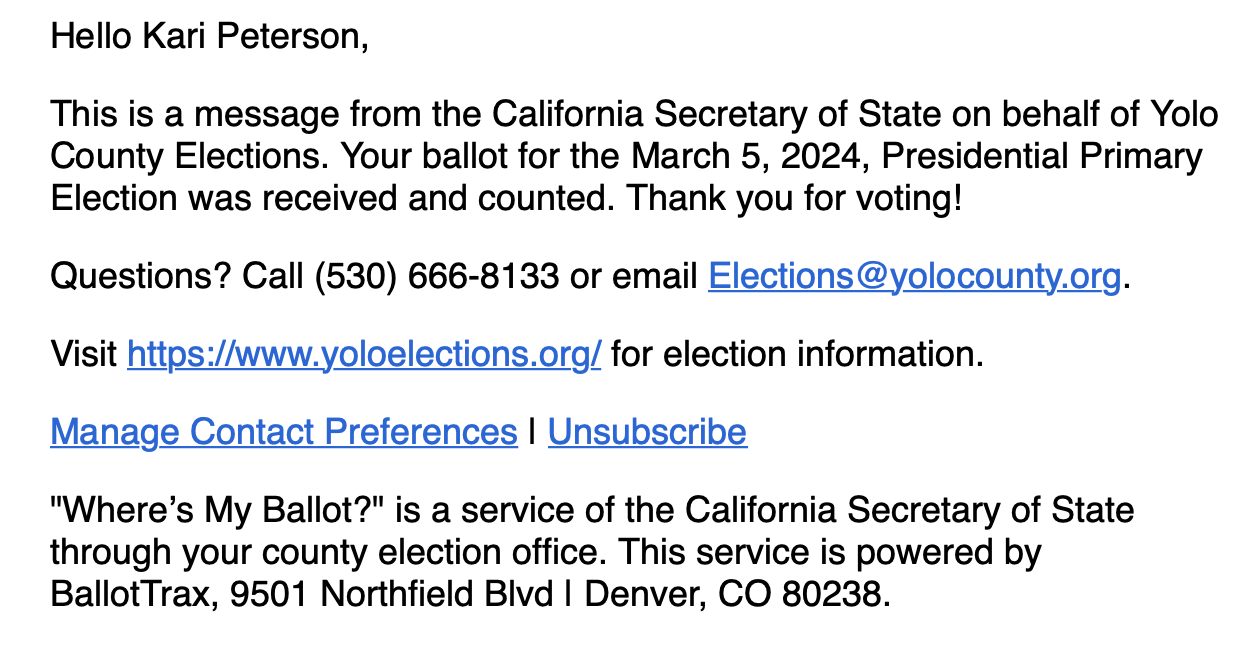1240x654 pixels.
Task: Click the "for election information" text
Action: pos(797,354)
